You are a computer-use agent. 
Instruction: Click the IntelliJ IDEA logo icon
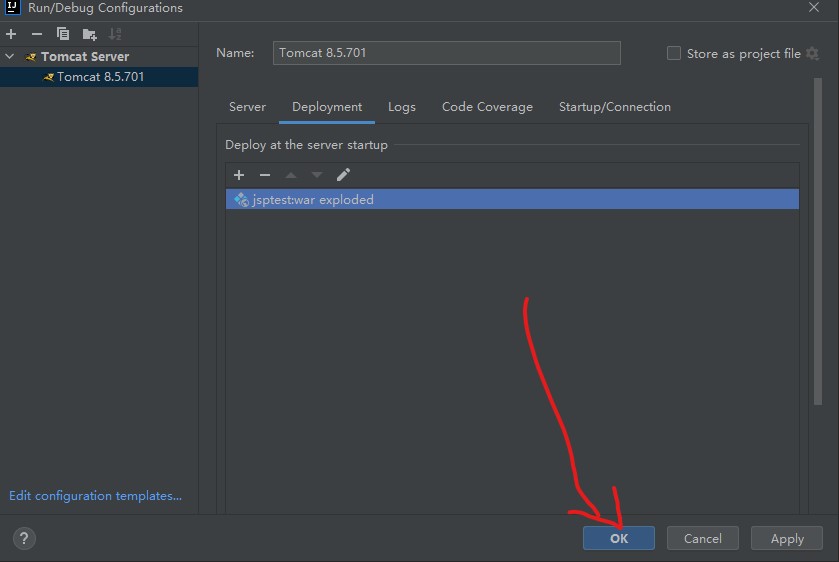point(12,7)
